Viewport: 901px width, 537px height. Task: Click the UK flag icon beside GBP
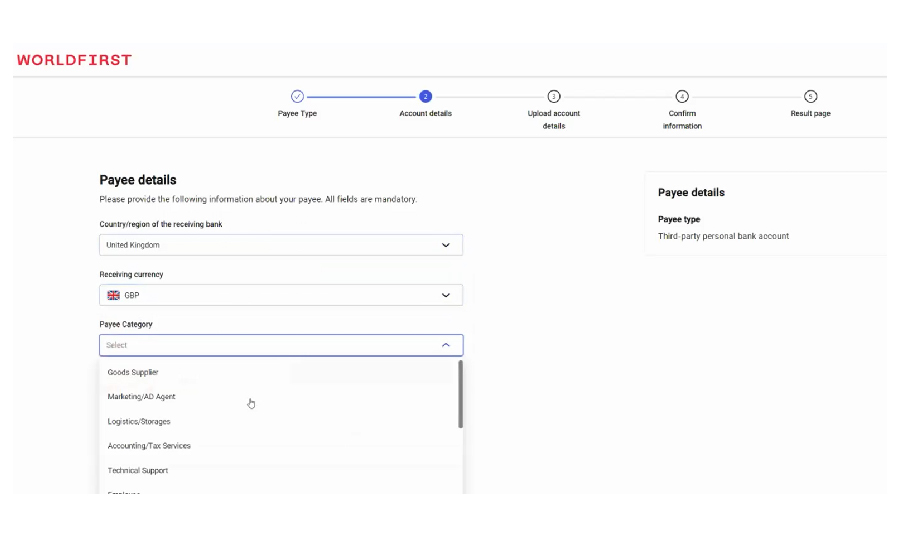tap(114, 295)
